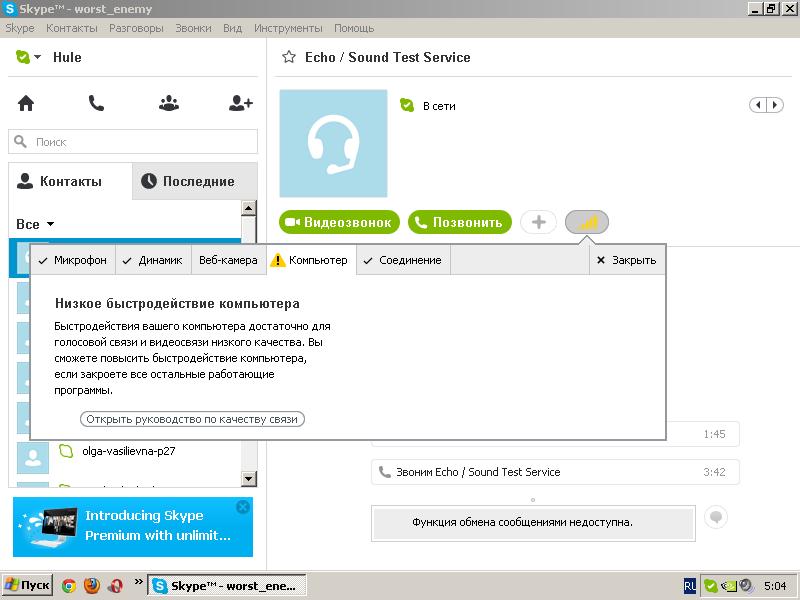Viewport: 800px width, 600px height.
Task: Click the Hule profile name
Action: 67,57
